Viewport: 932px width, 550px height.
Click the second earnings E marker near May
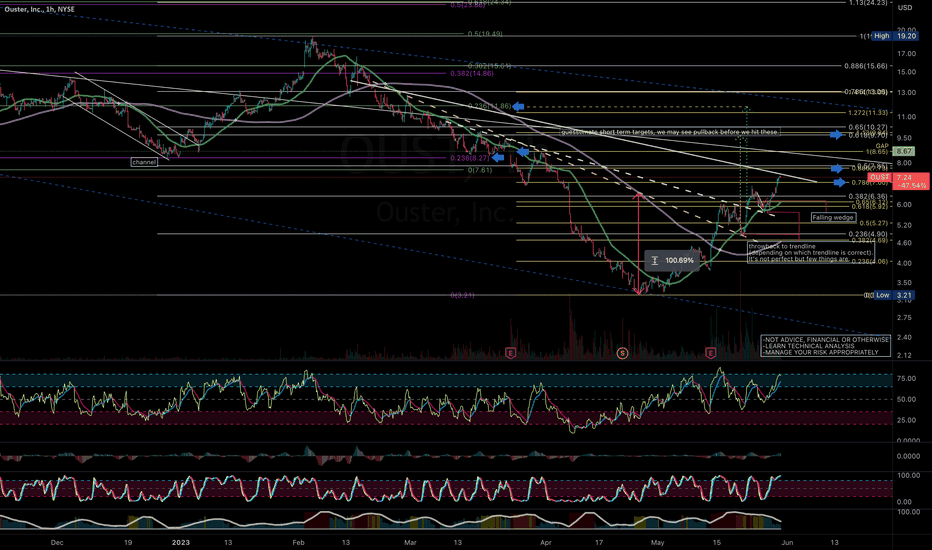point(710,353)
